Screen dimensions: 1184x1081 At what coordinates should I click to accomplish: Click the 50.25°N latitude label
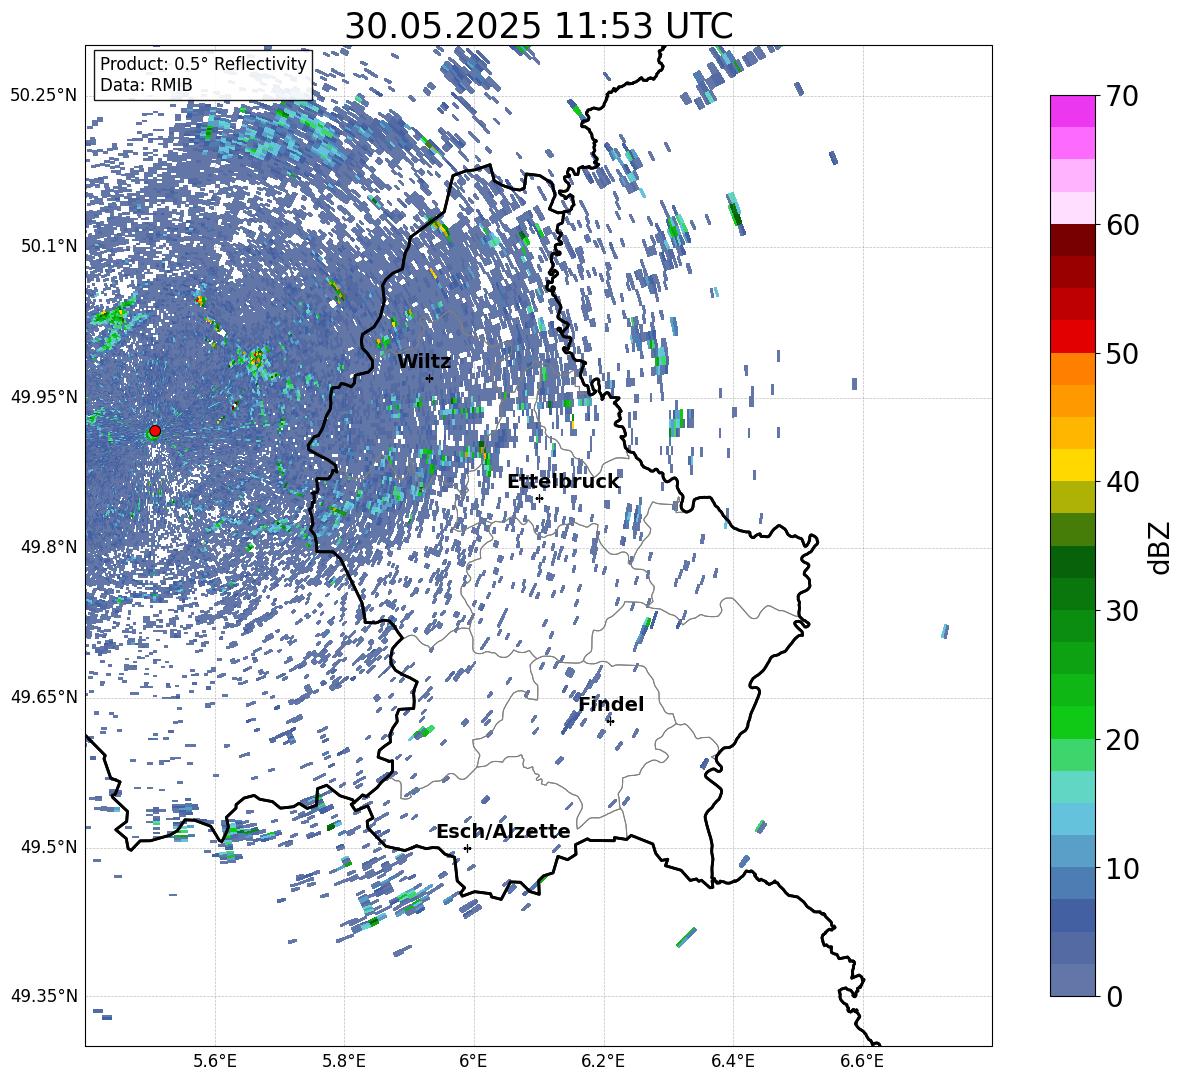coord(44,96)
